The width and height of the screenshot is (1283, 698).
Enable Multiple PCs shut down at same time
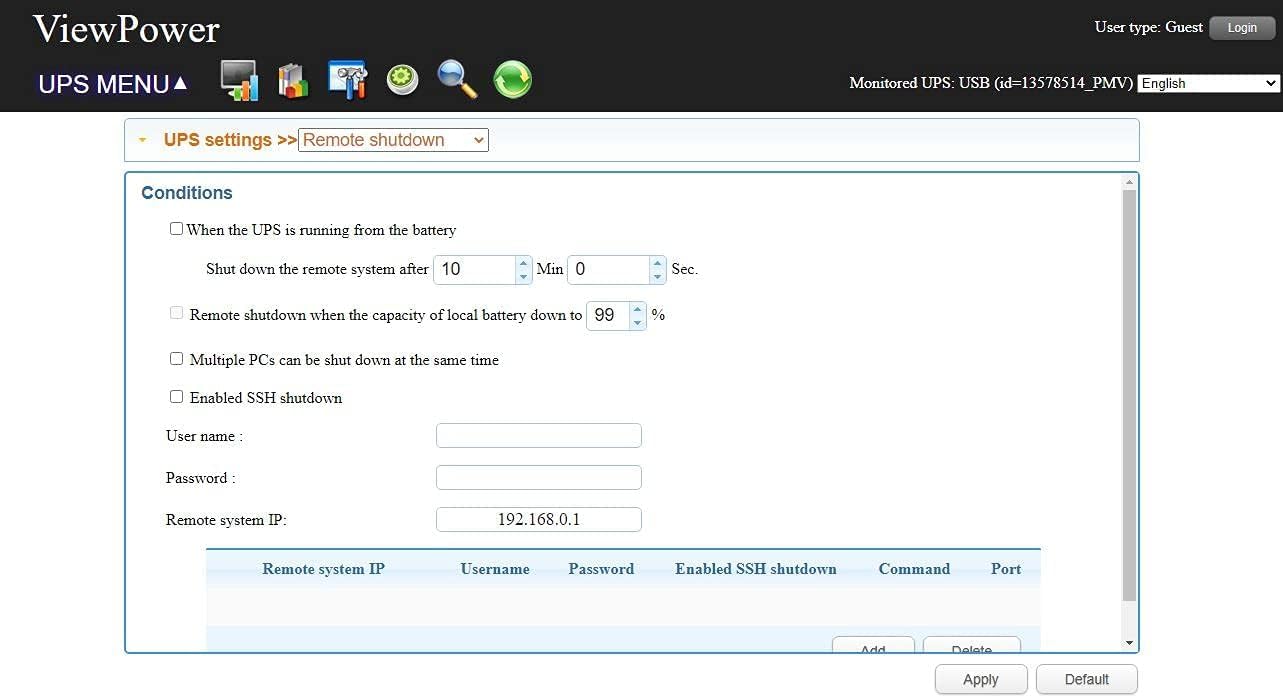click(x=176, y=358)
